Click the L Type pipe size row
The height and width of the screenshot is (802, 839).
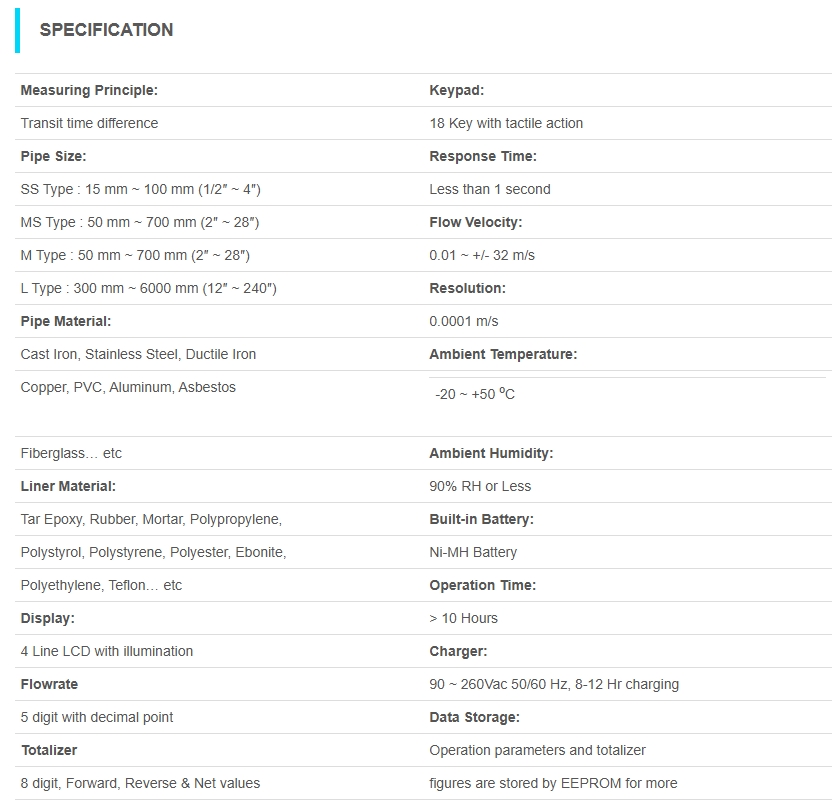coord(148,288)
